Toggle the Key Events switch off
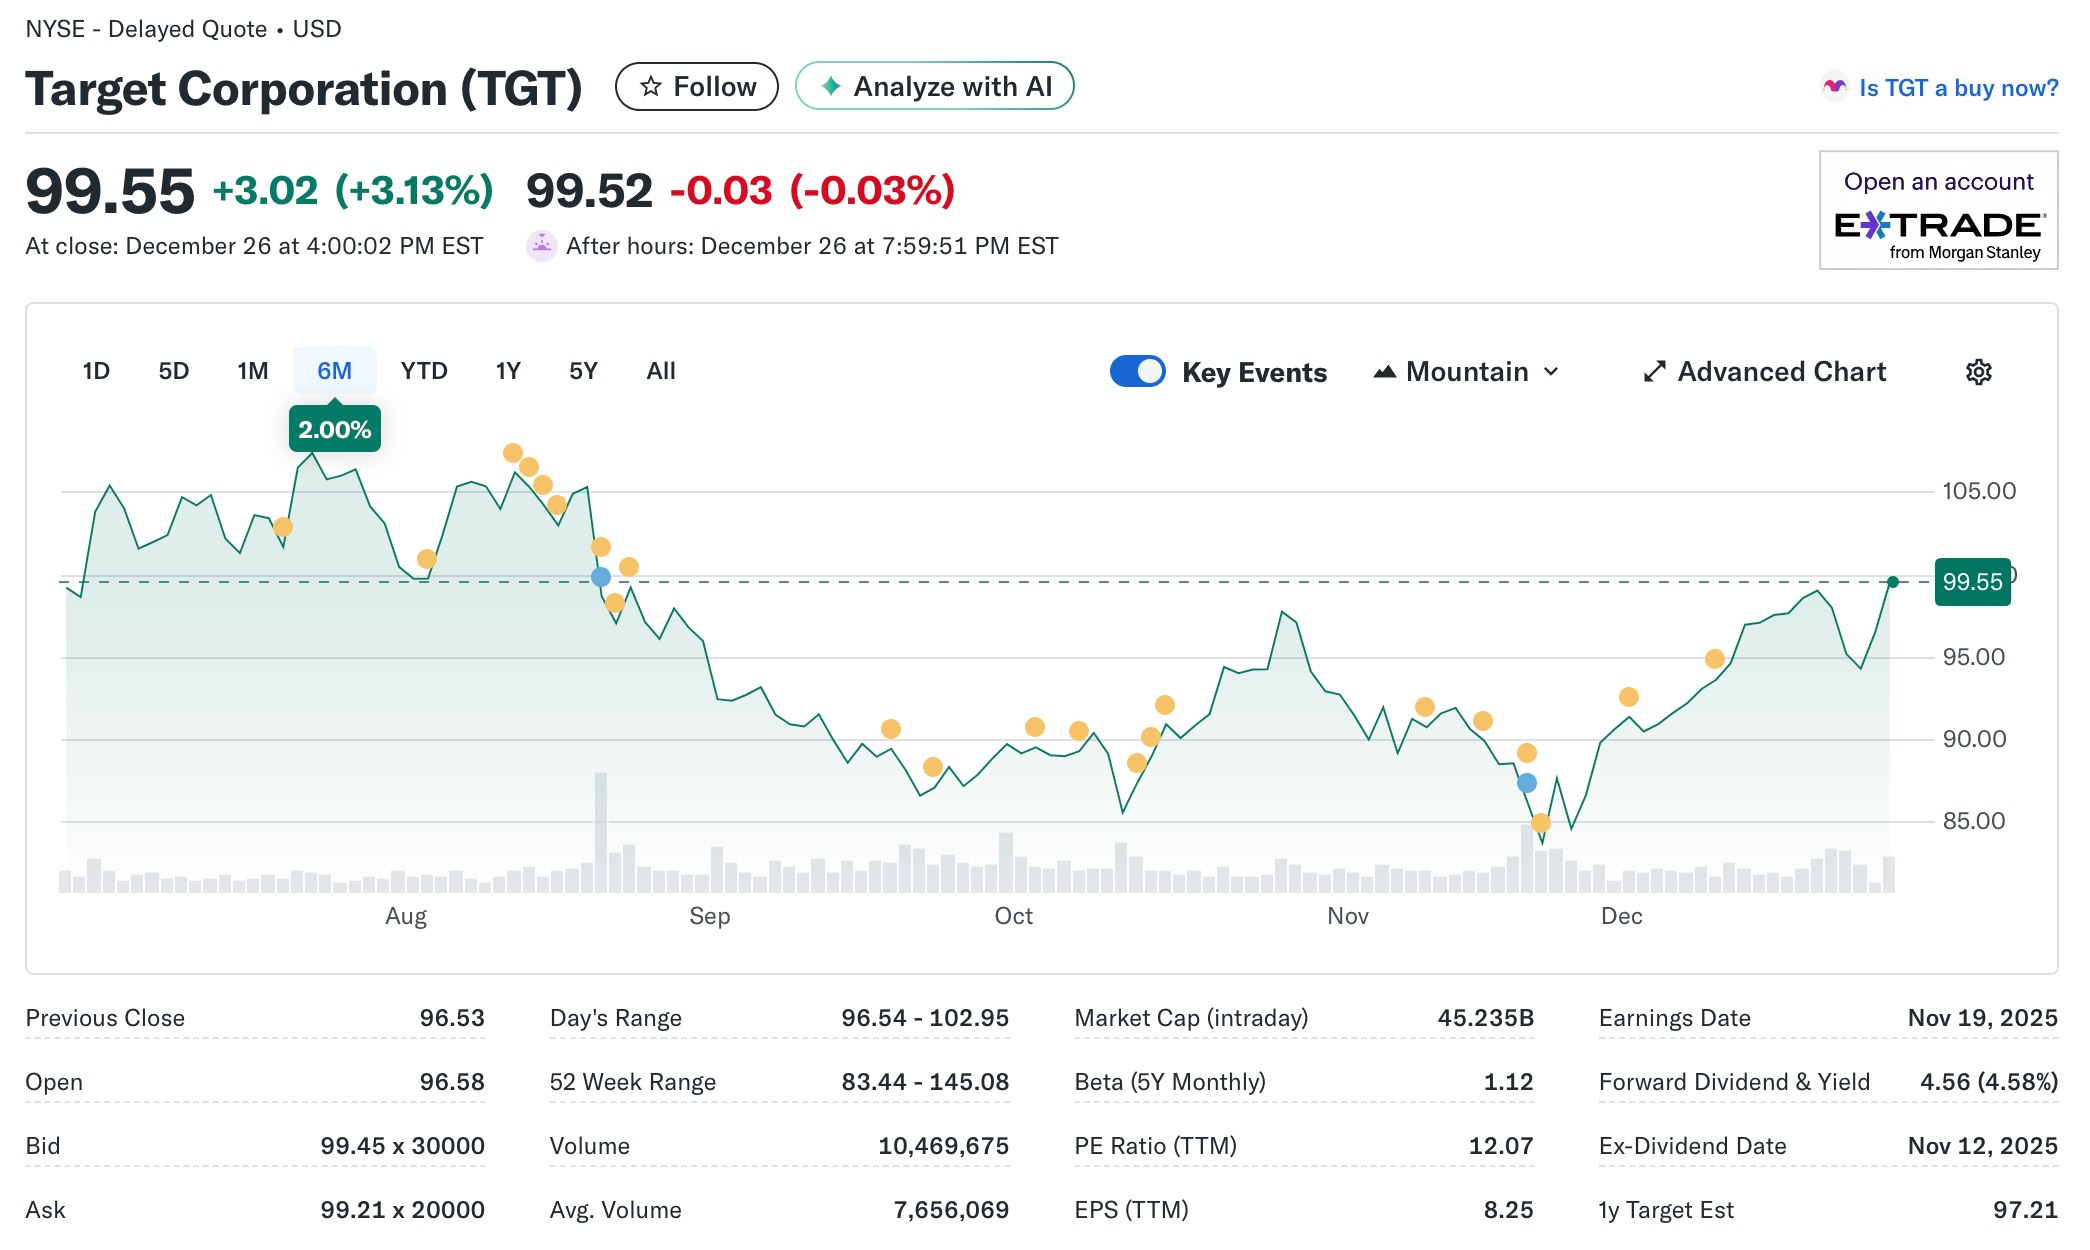Screen dimensions: 2090x1250 coord(1138,371)
